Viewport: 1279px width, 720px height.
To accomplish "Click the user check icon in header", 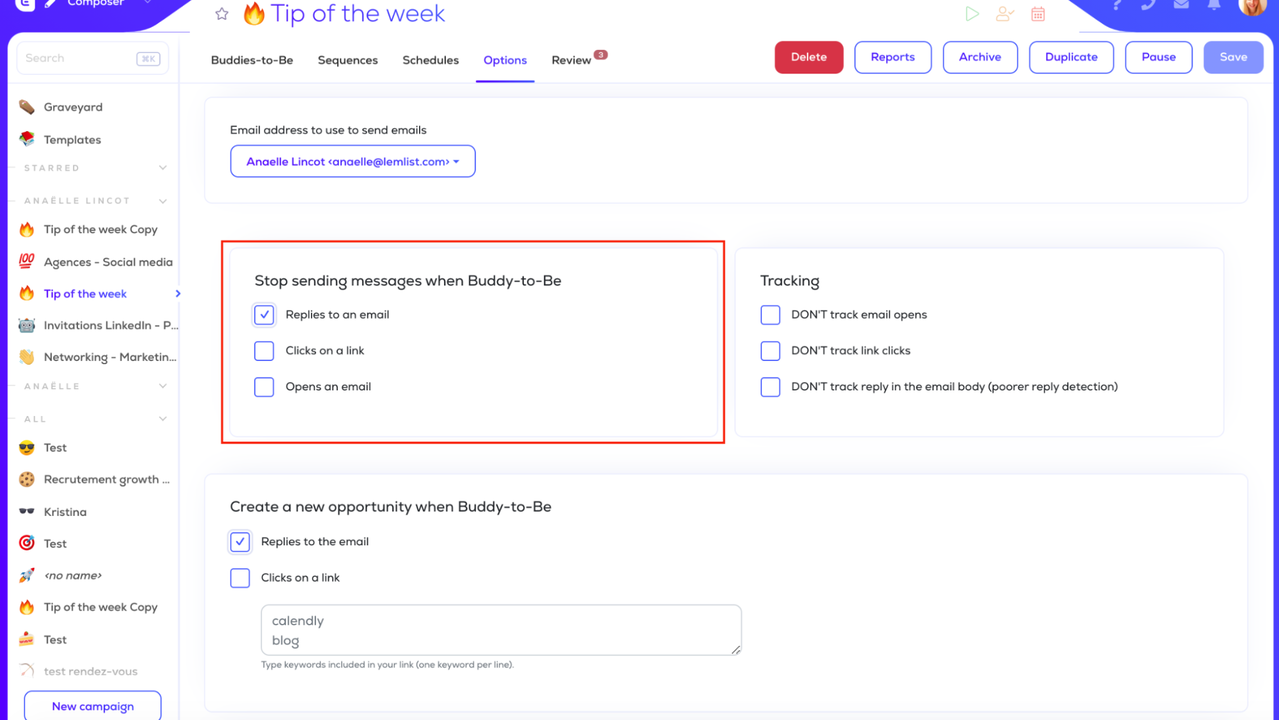I will click(x=1005, y=14).
